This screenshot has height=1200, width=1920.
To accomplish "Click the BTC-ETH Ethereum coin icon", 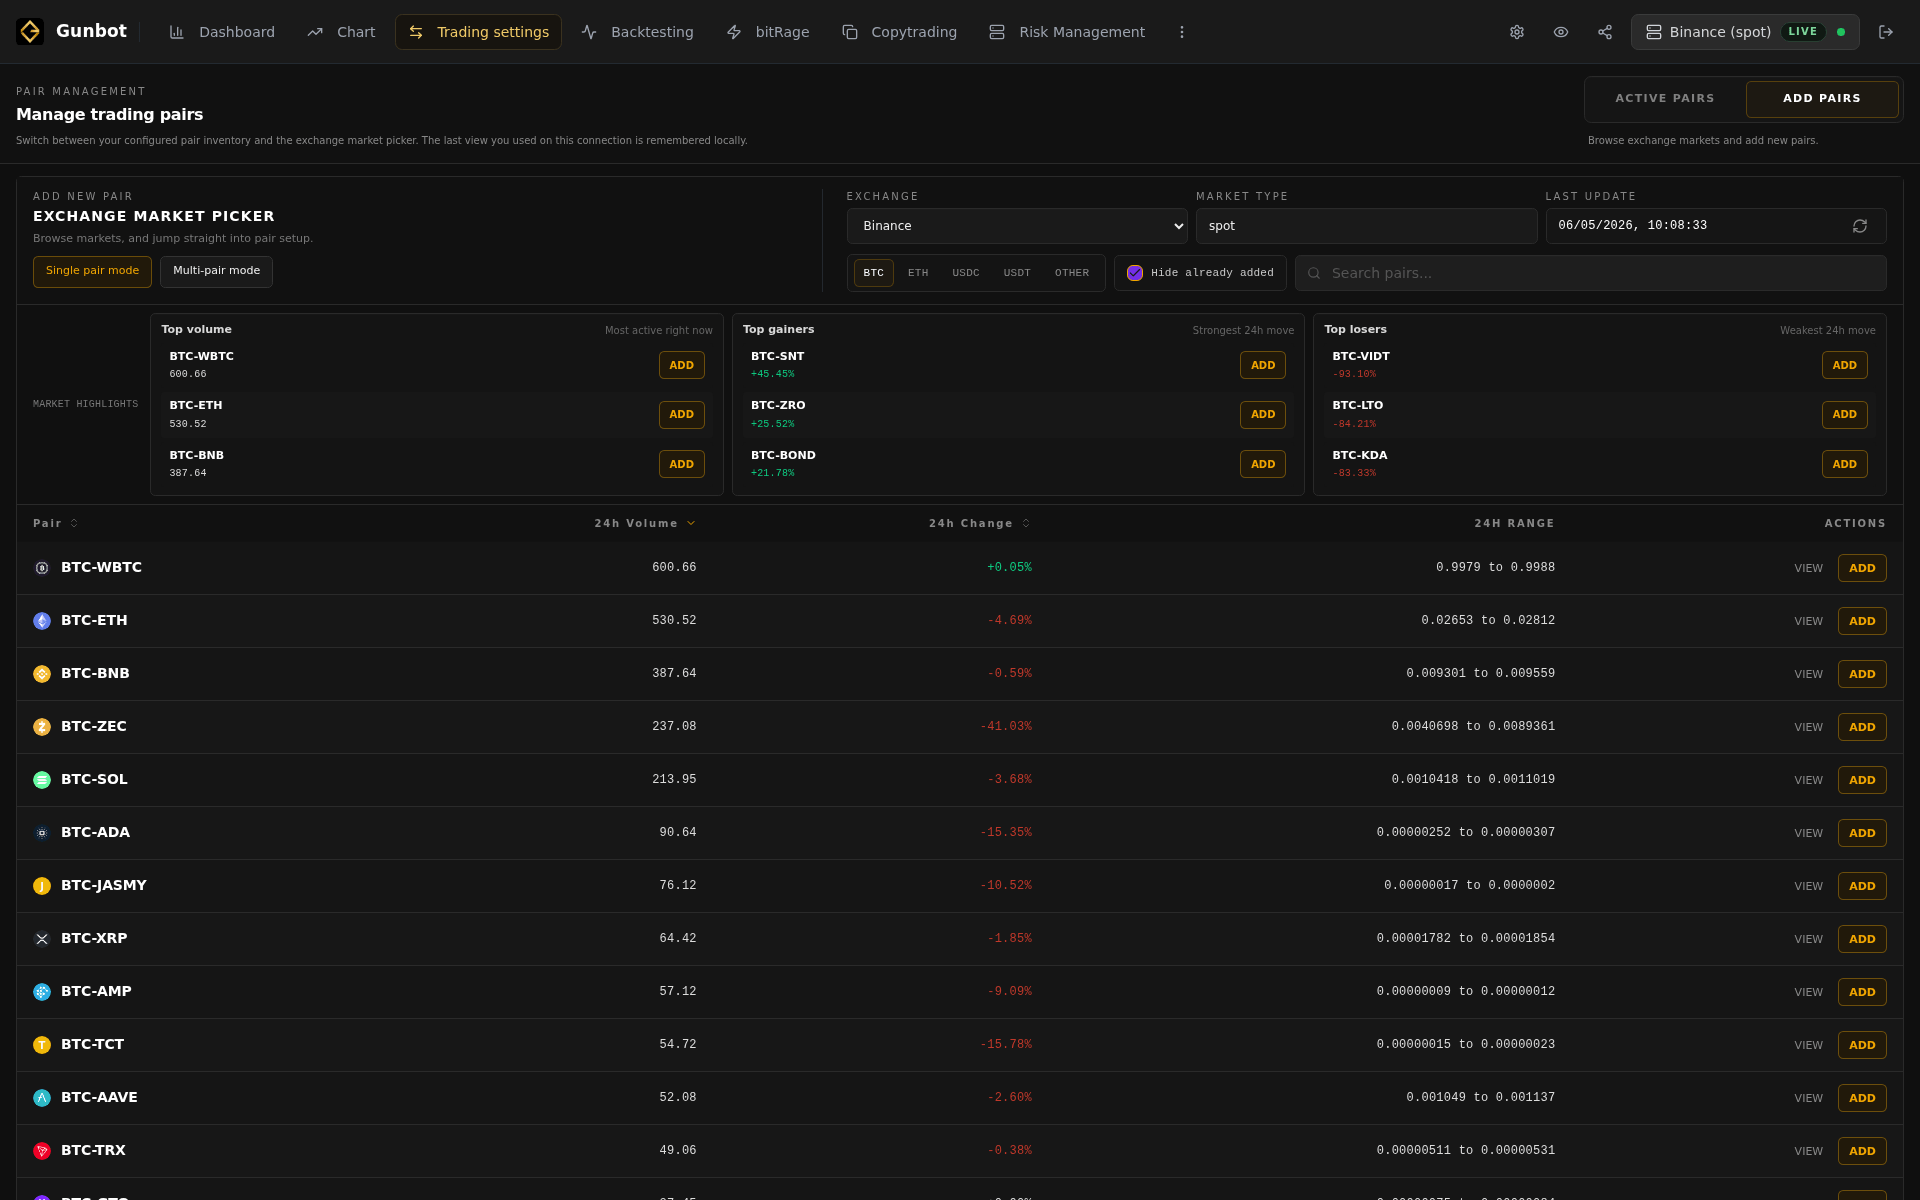I will click(x=42, y=621).
